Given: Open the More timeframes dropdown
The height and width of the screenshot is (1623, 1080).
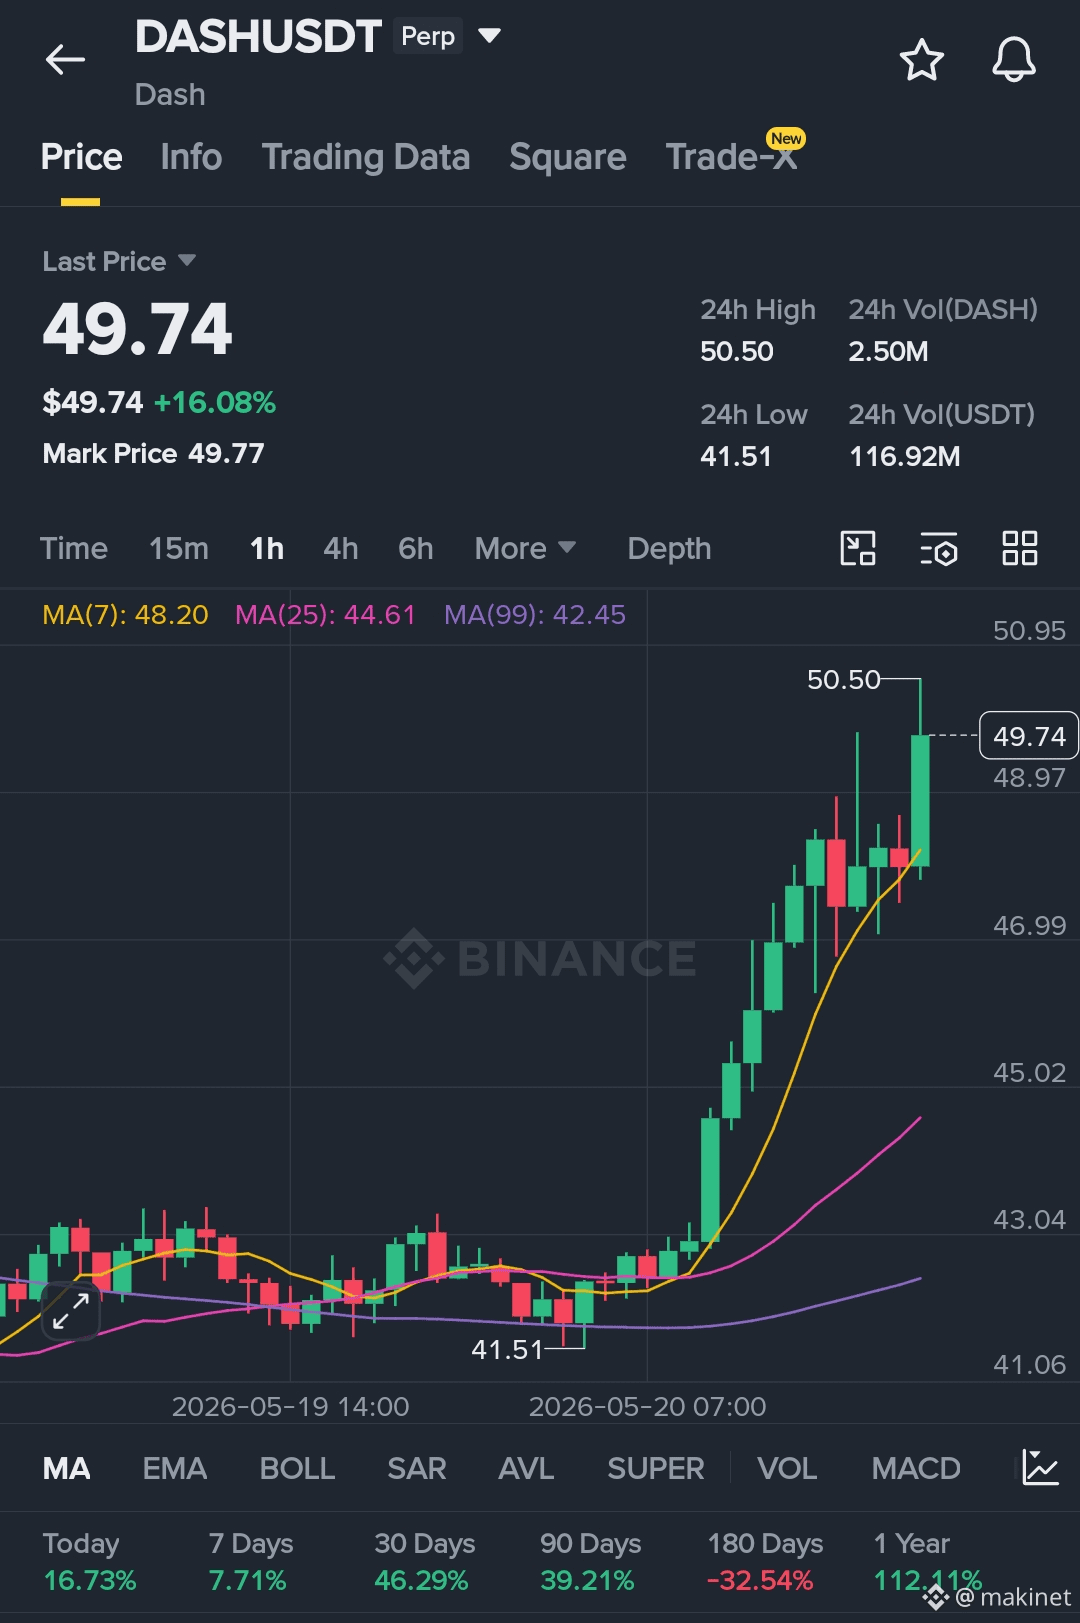Looking at the screenshot, I should click(x=525, y=548).
